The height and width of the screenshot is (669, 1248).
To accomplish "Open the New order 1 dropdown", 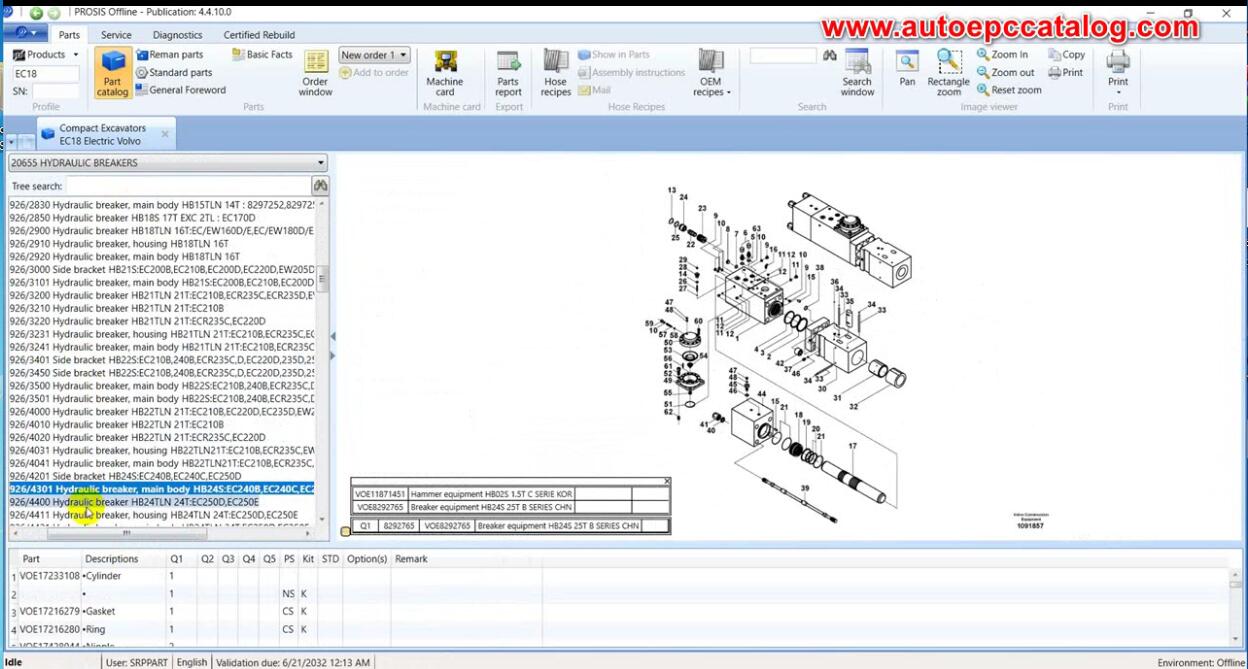I will (373, 55).
